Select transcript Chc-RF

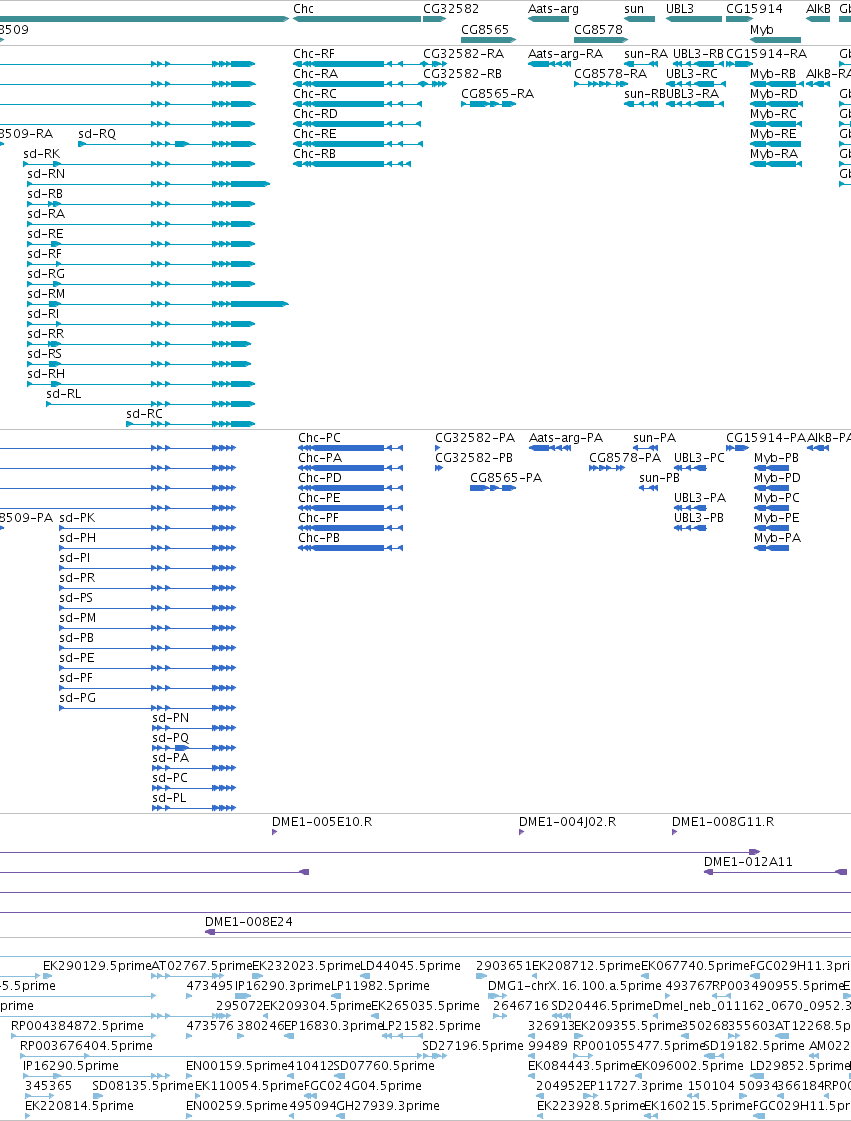358,64
